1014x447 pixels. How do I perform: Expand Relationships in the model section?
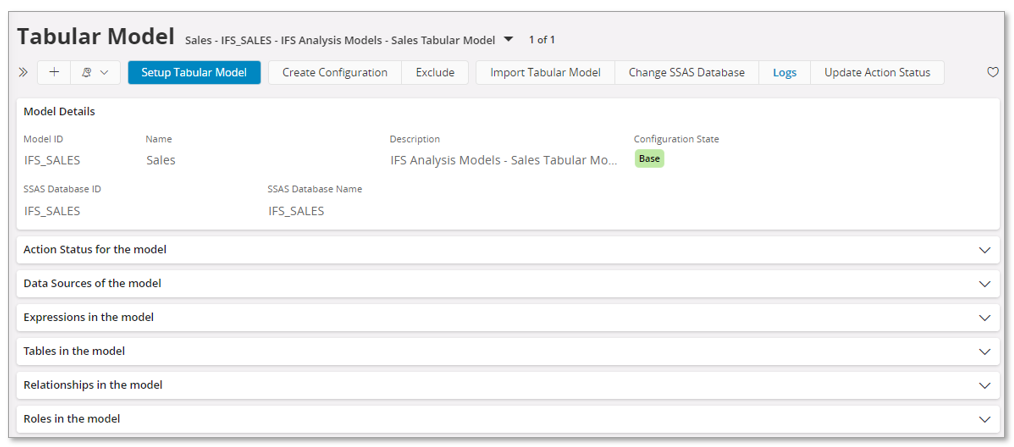[984, 386]
